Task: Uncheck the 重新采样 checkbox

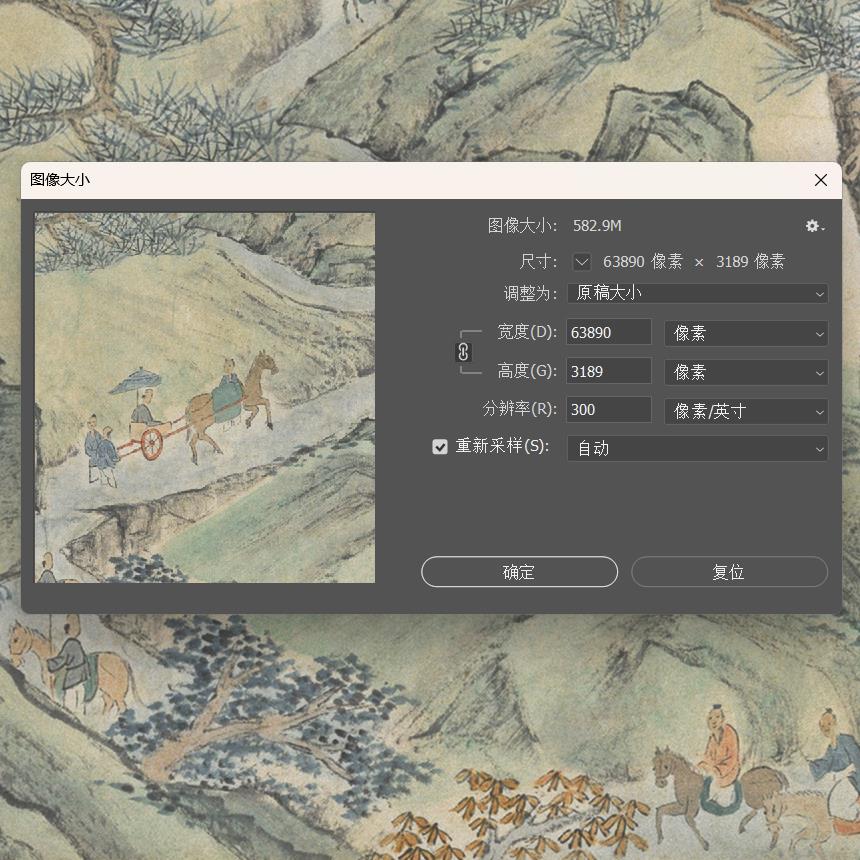Action: click(x=440, y=447)
